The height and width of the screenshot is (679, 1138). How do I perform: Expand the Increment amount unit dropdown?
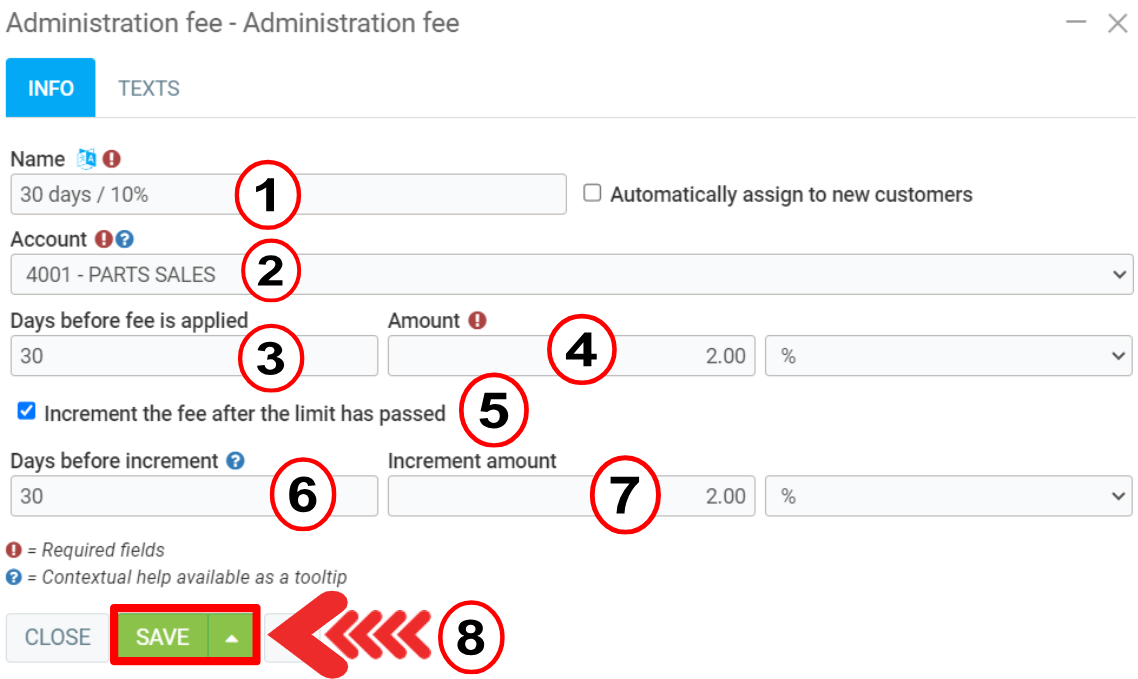[x=947, y=496]
